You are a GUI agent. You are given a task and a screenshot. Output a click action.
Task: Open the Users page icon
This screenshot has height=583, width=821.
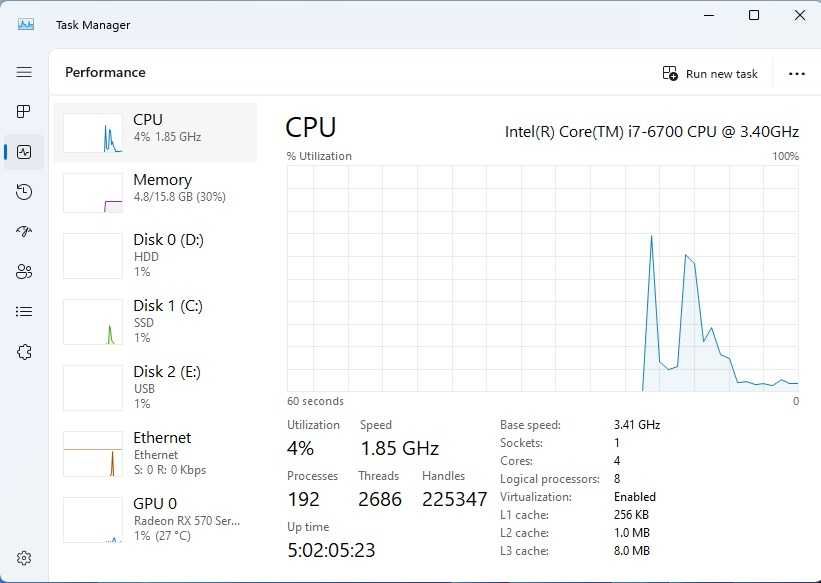[x=25, y=271]
